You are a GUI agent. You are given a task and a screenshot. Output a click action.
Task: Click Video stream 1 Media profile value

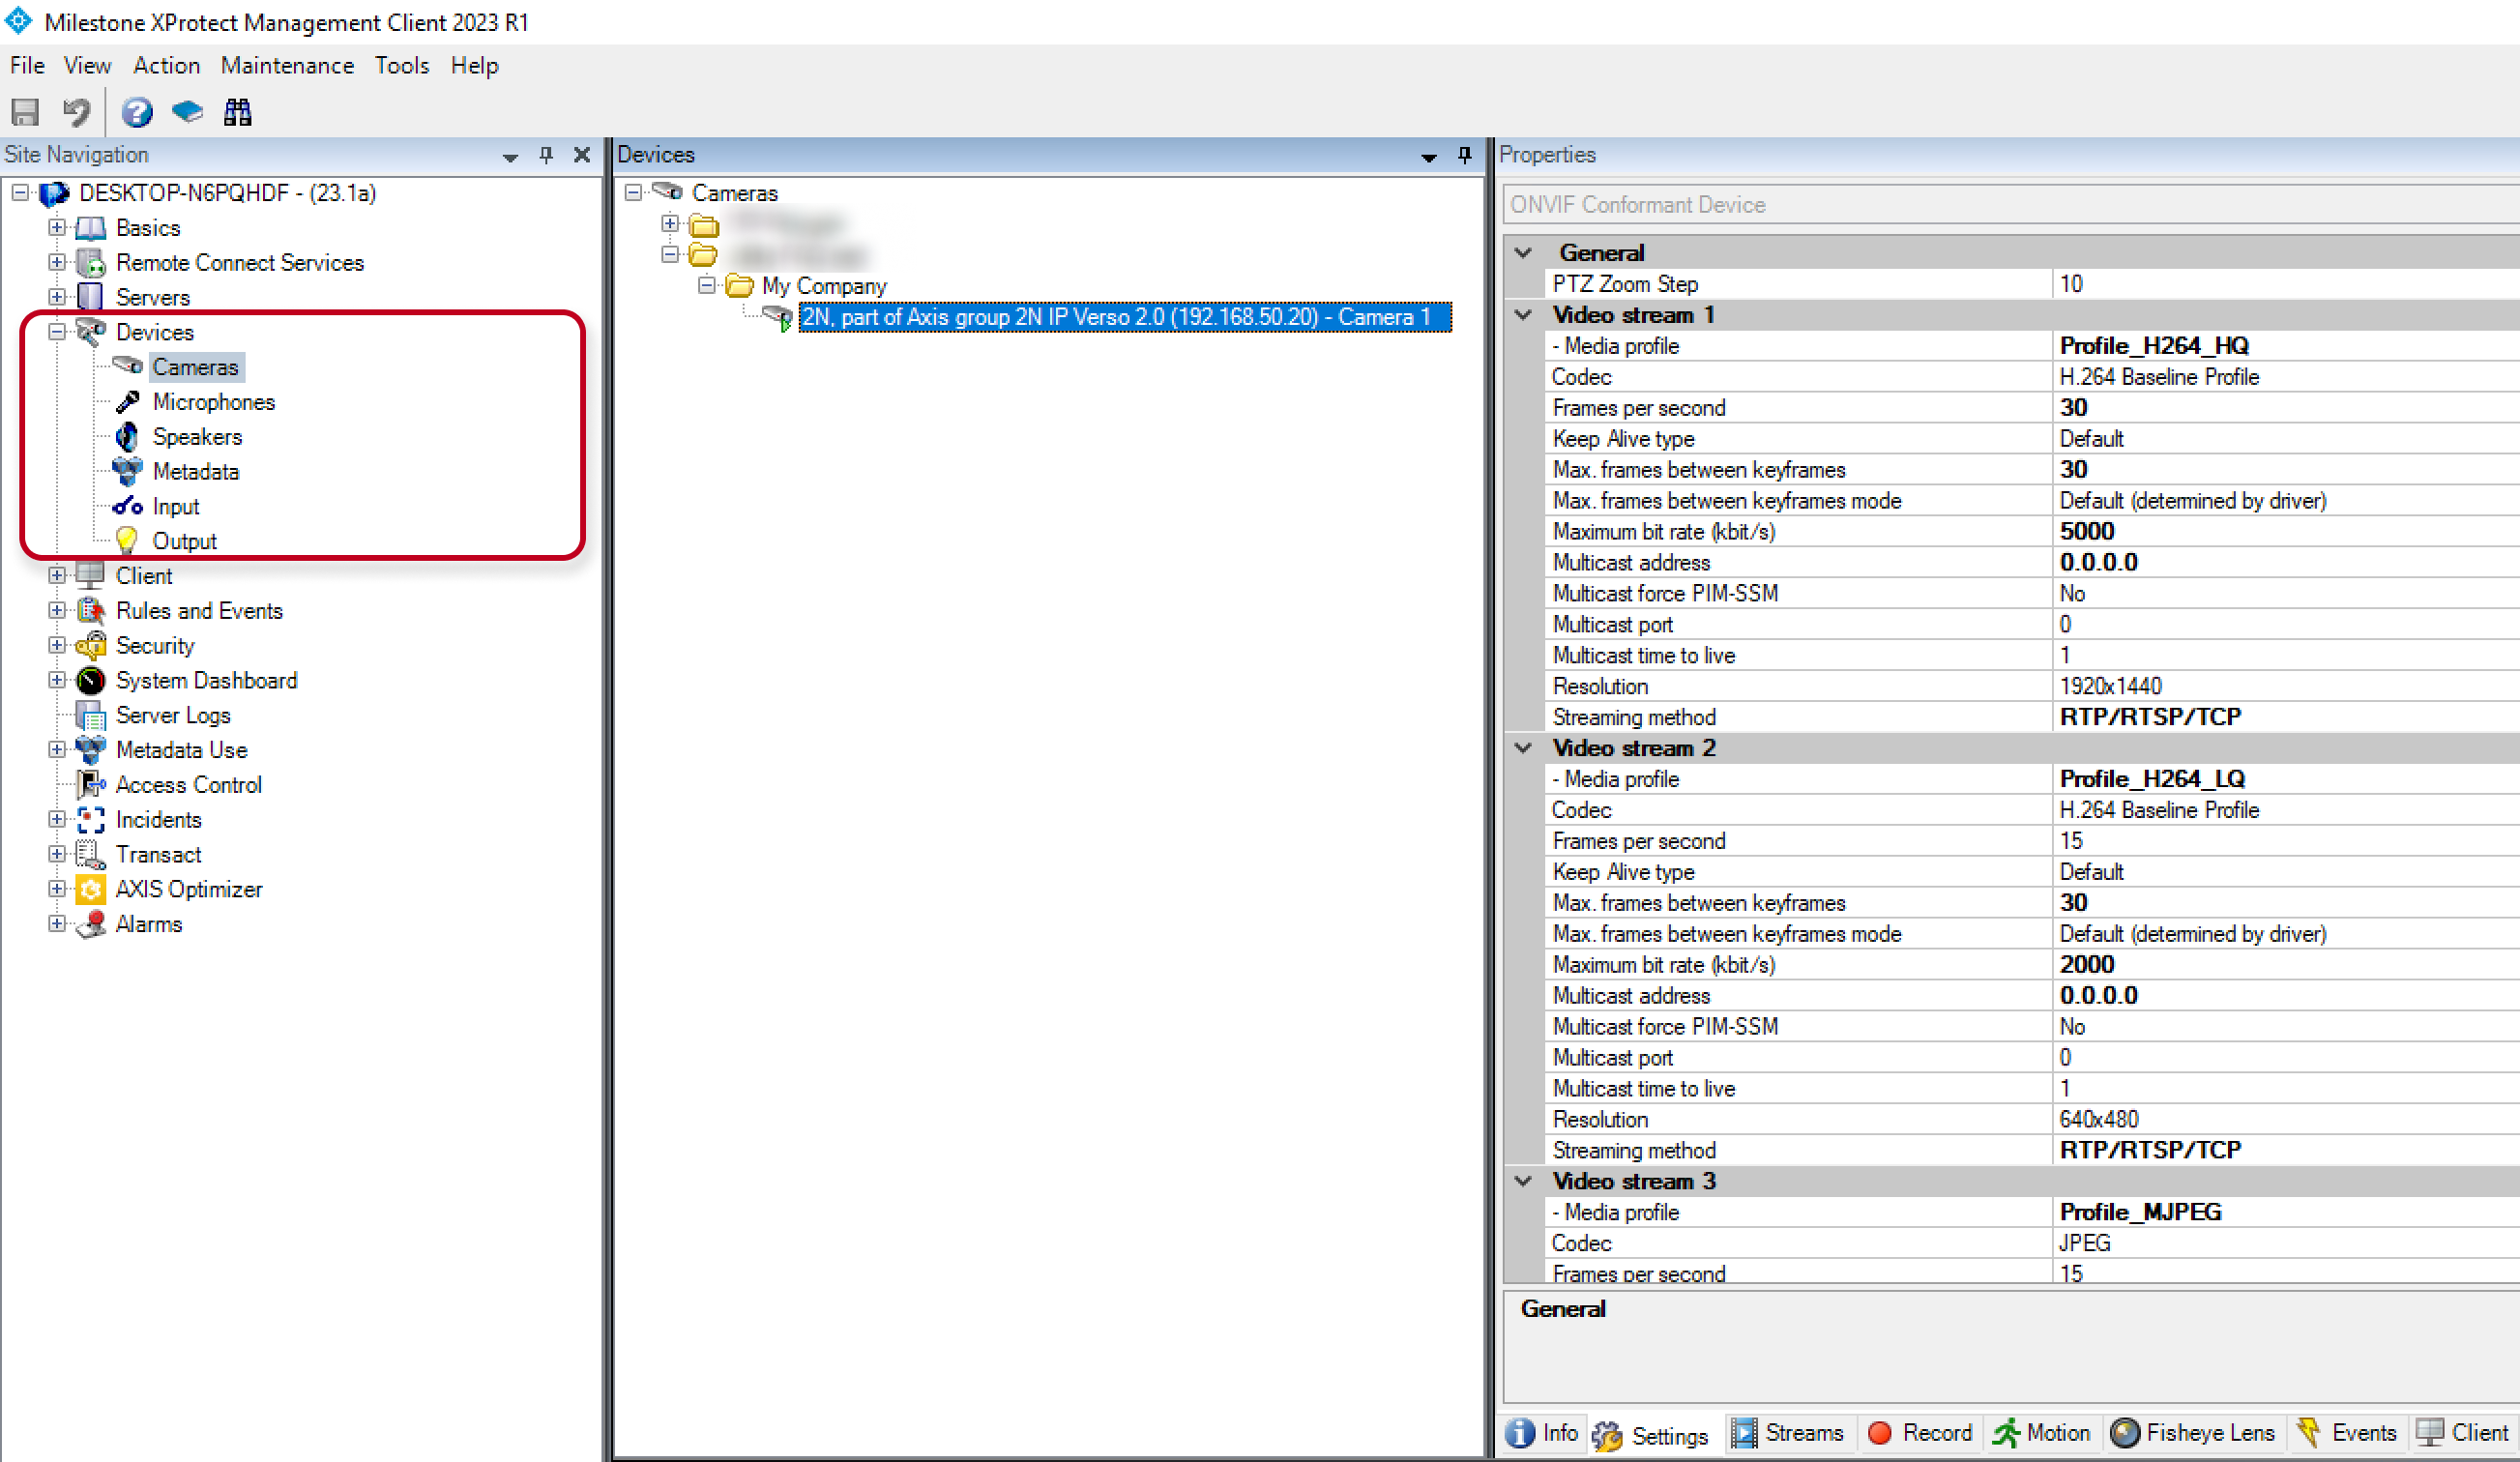tap(2285, 346)
